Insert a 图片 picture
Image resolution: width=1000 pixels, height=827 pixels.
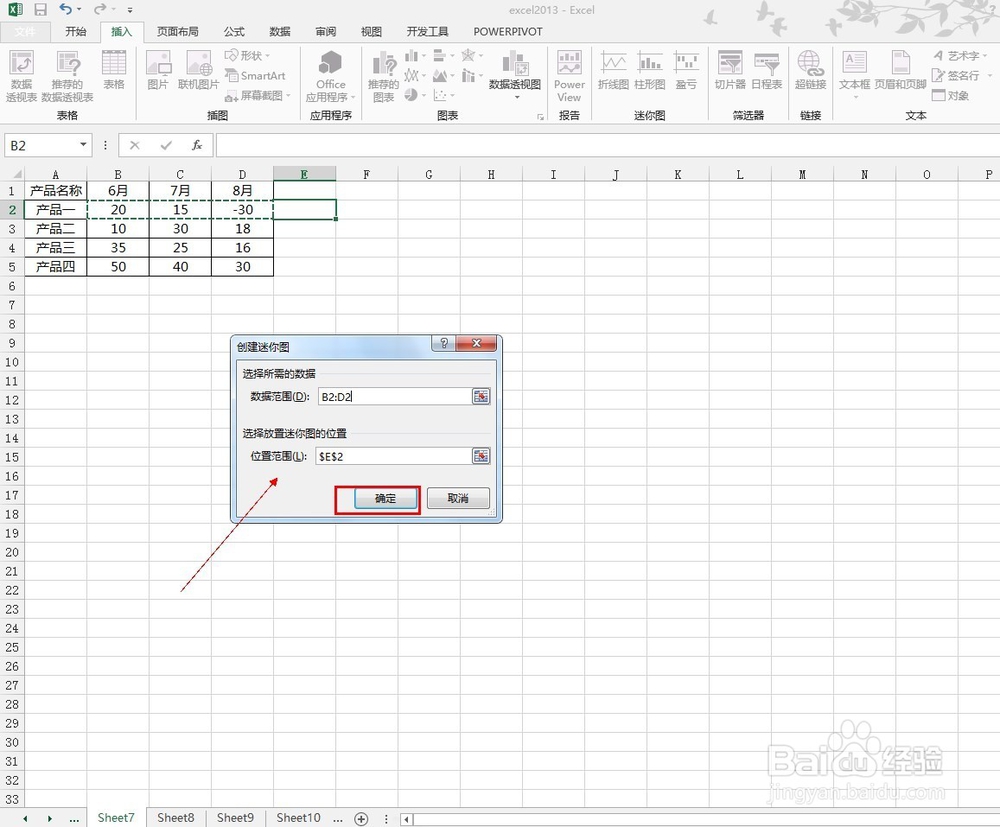click(158, 70)
